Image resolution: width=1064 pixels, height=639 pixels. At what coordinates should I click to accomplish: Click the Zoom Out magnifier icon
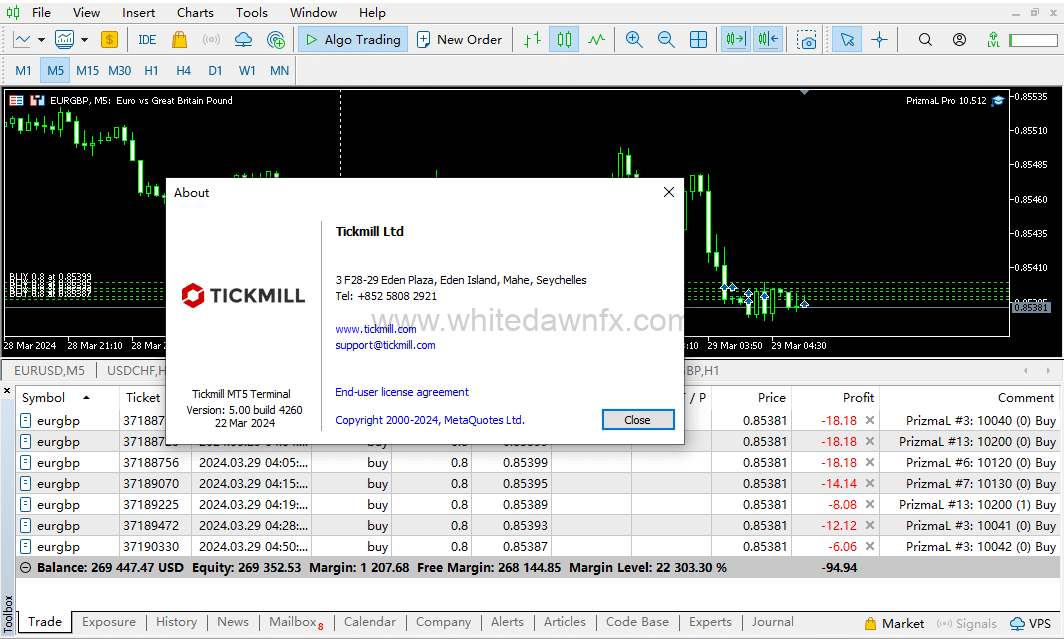pyautogui.click(x=666, y=40)
